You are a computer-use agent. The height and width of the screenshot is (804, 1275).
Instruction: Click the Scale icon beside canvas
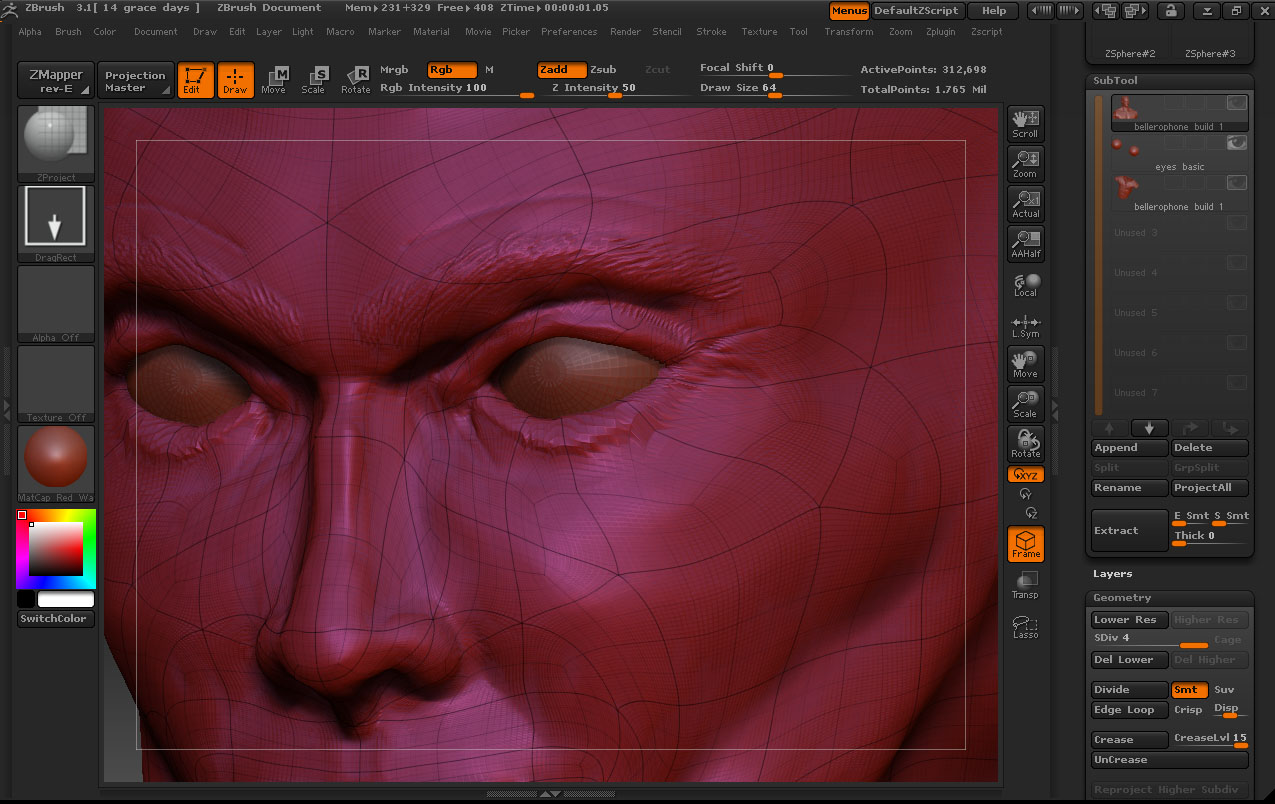tap(1025, 404)
